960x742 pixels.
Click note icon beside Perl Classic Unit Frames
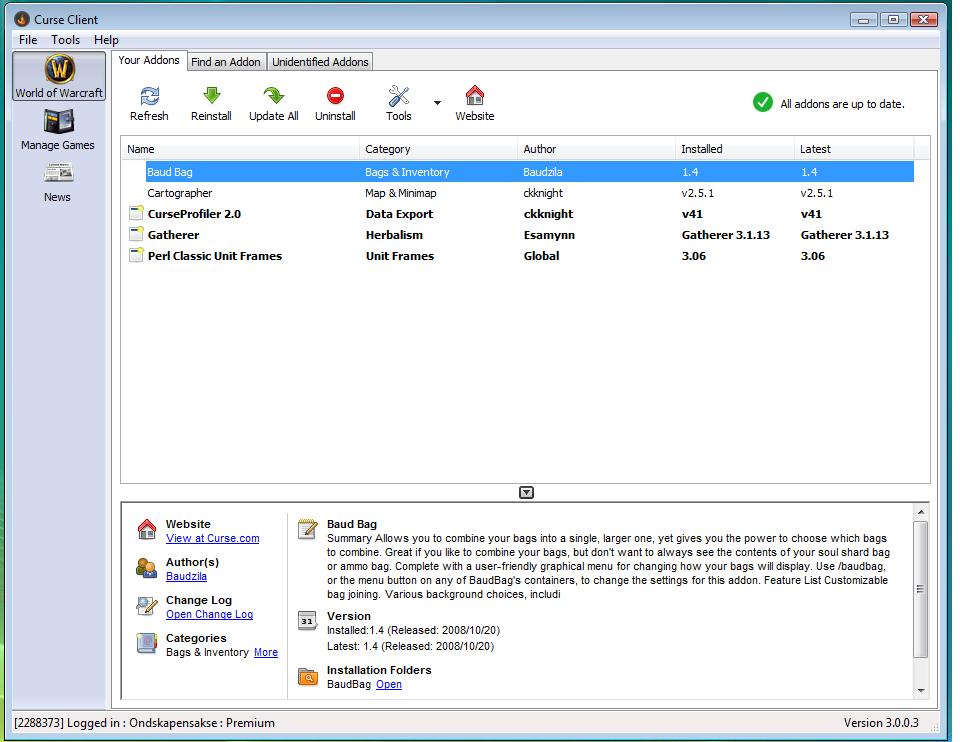[136, 255]
